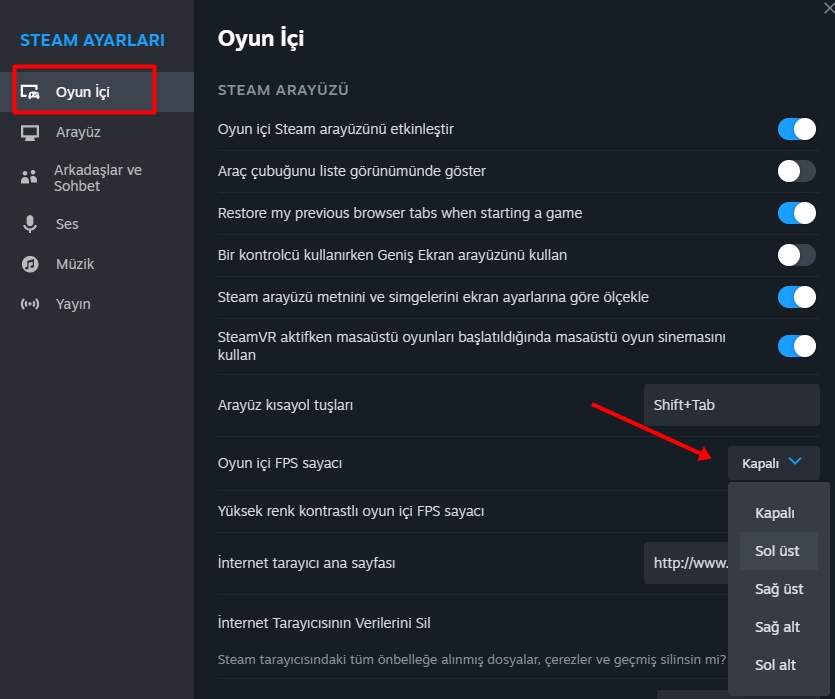
Task: Toggle SteamVR masaüstü oyun sineması switch
Action: point(797,346)
